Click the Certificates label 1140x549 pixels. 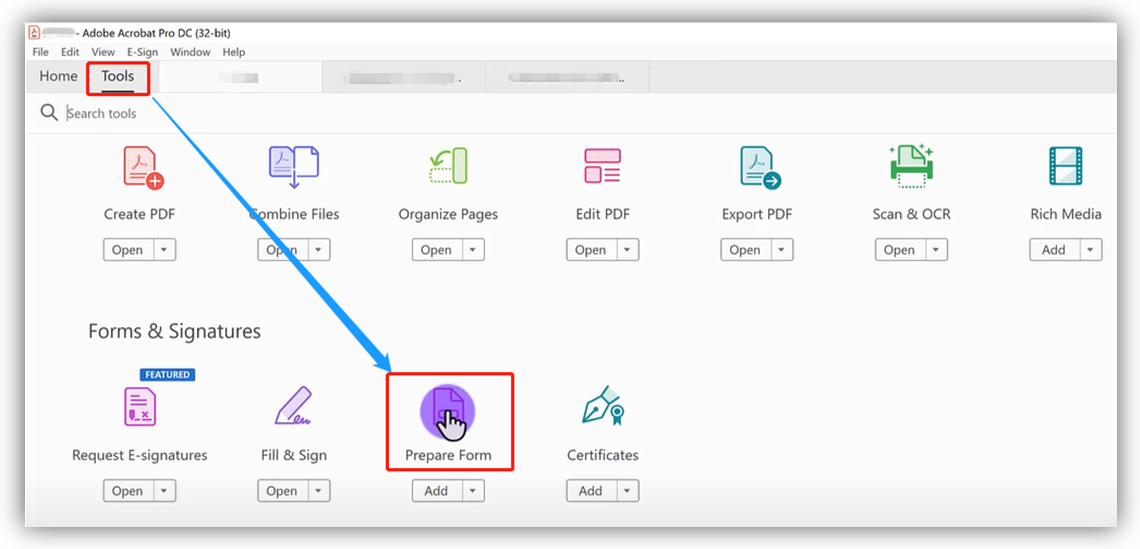[603, 455]
